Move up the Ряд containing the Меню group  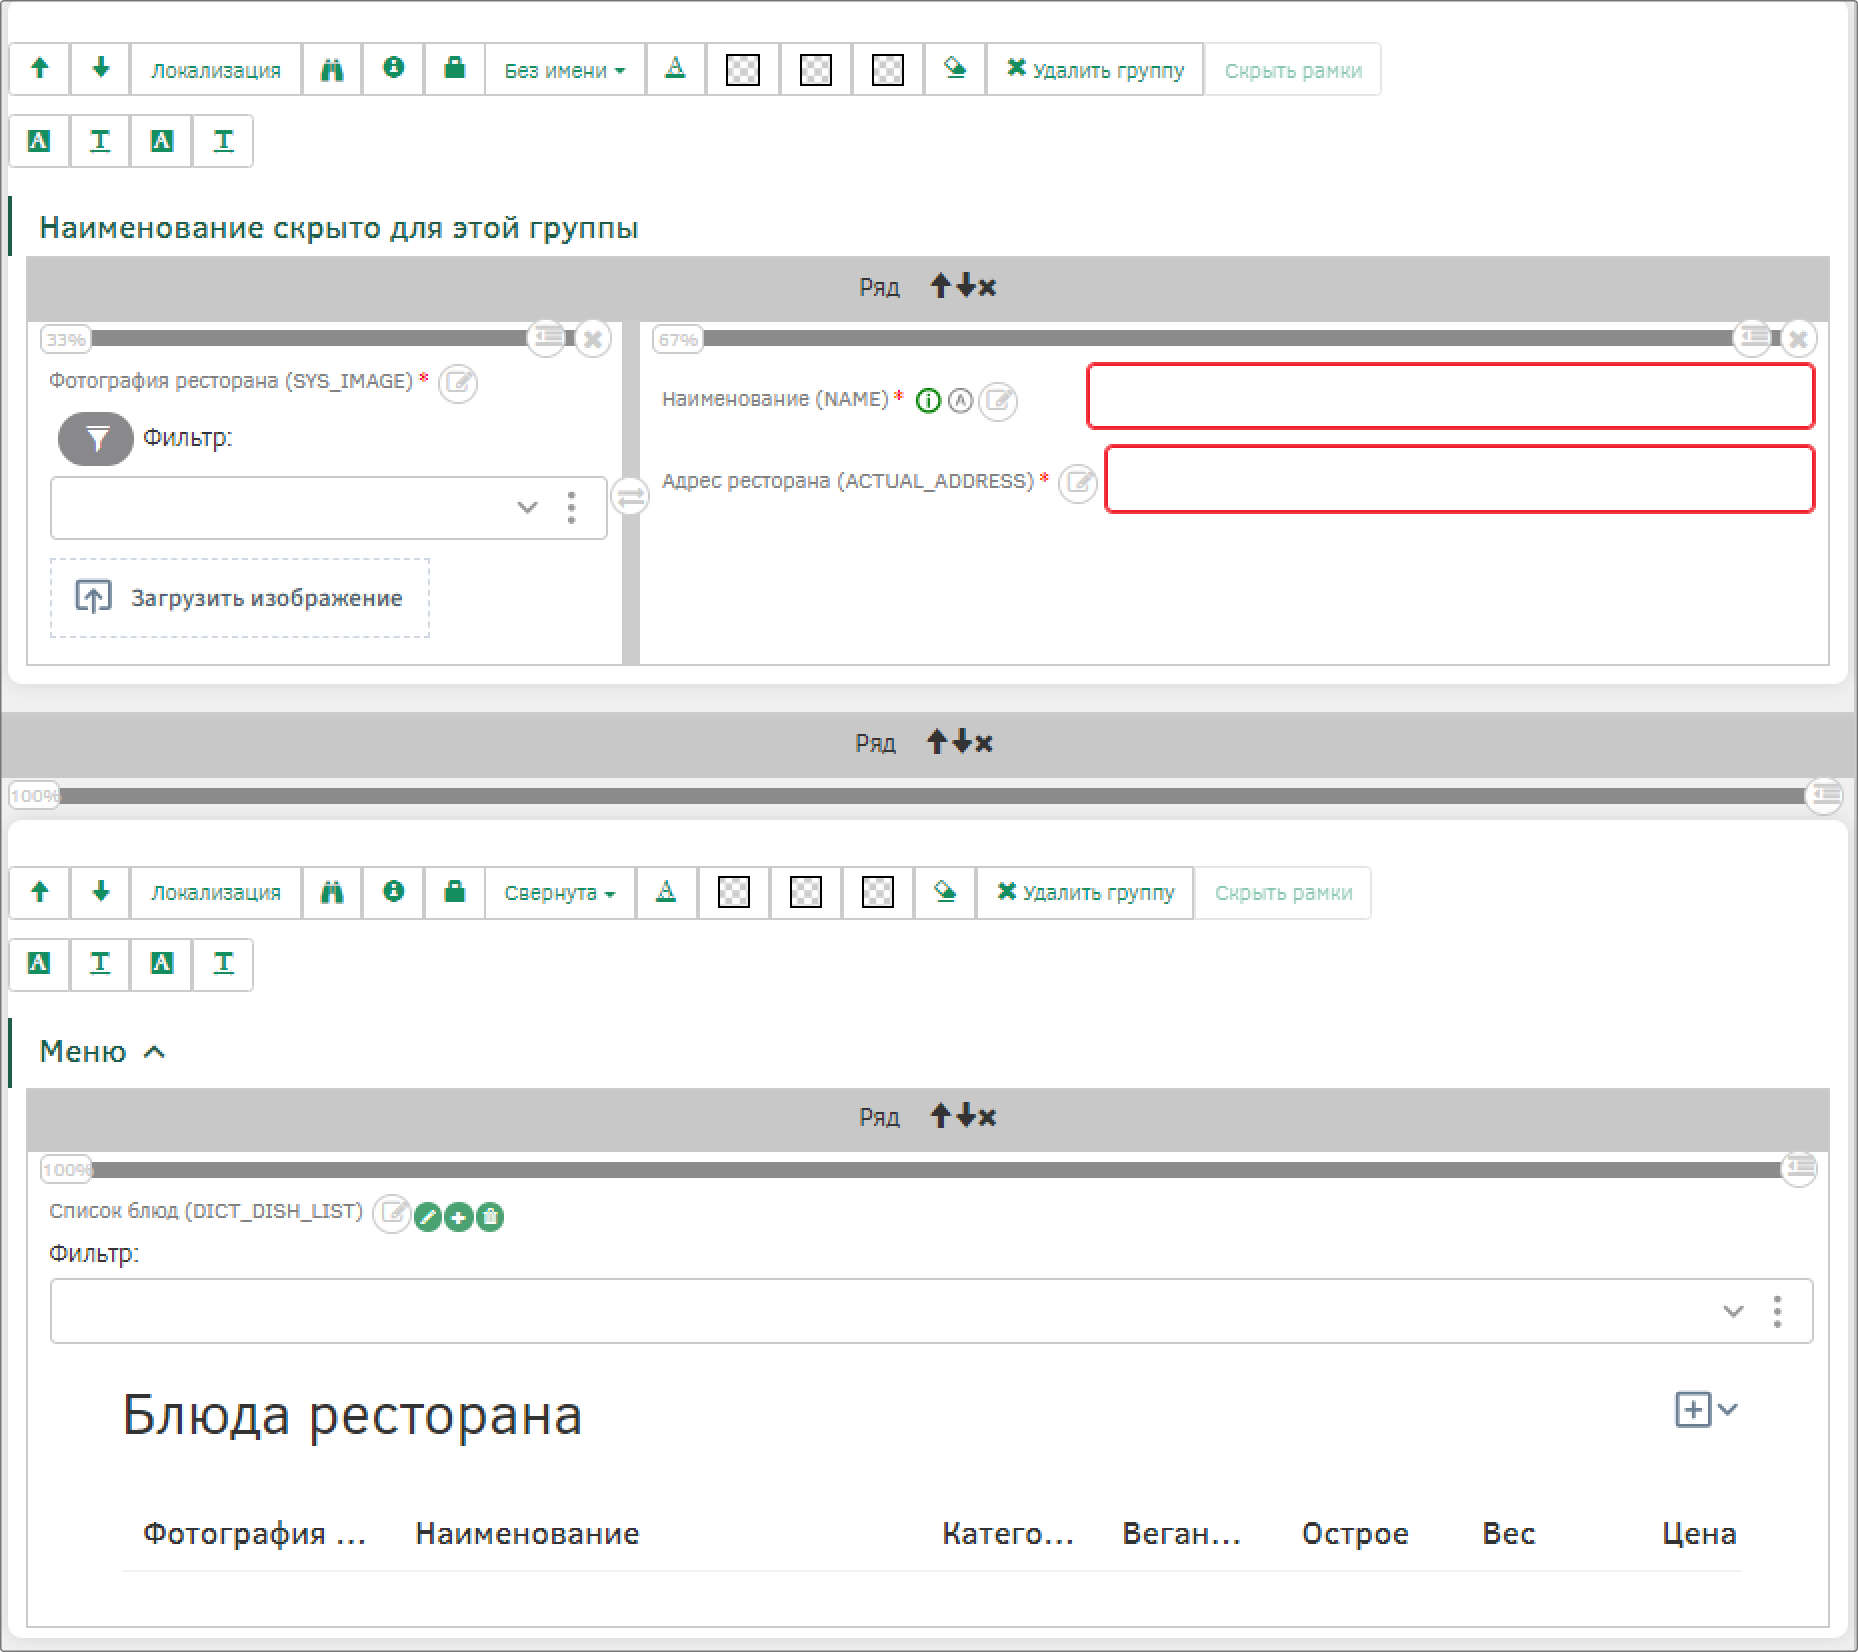[937, 742]
